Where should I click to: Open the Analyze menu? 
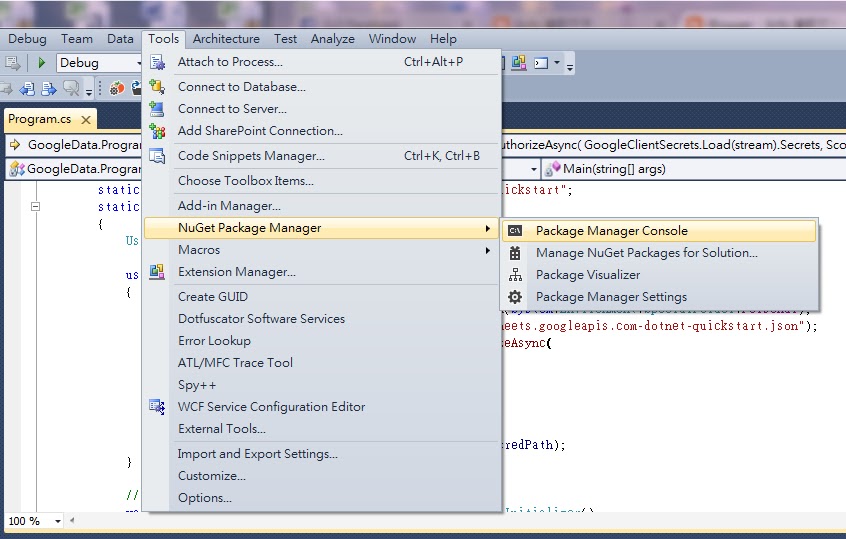332,39
